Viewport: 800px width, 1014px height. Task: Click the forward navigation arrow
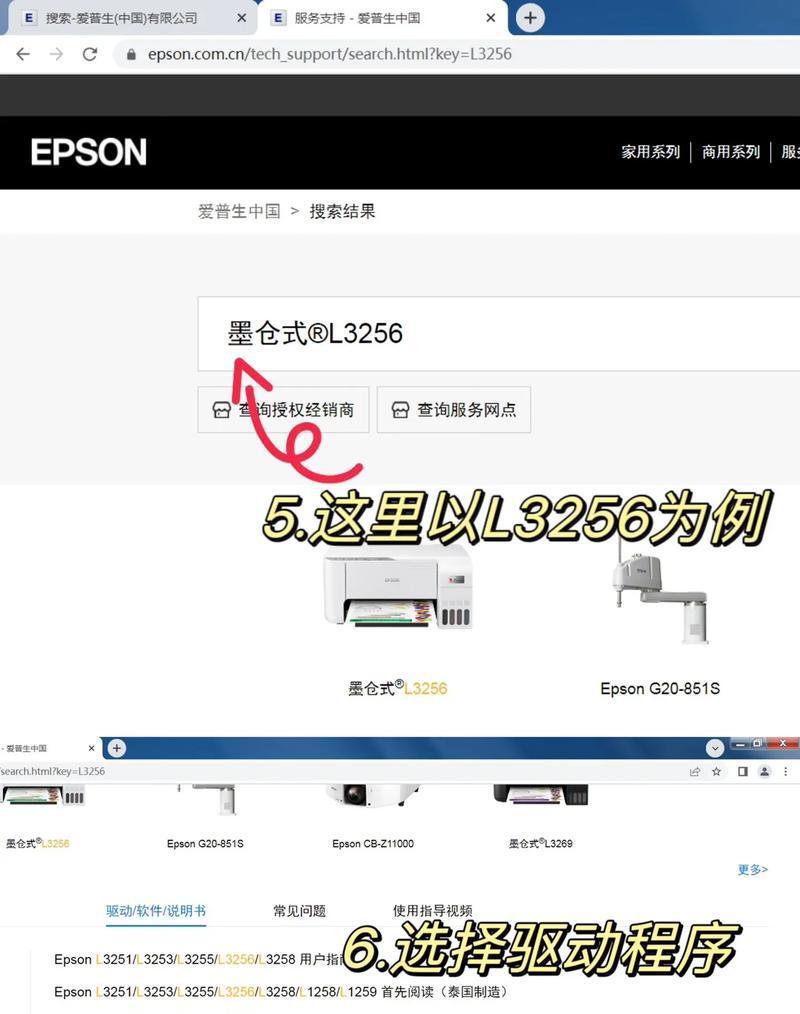[56, 54]
